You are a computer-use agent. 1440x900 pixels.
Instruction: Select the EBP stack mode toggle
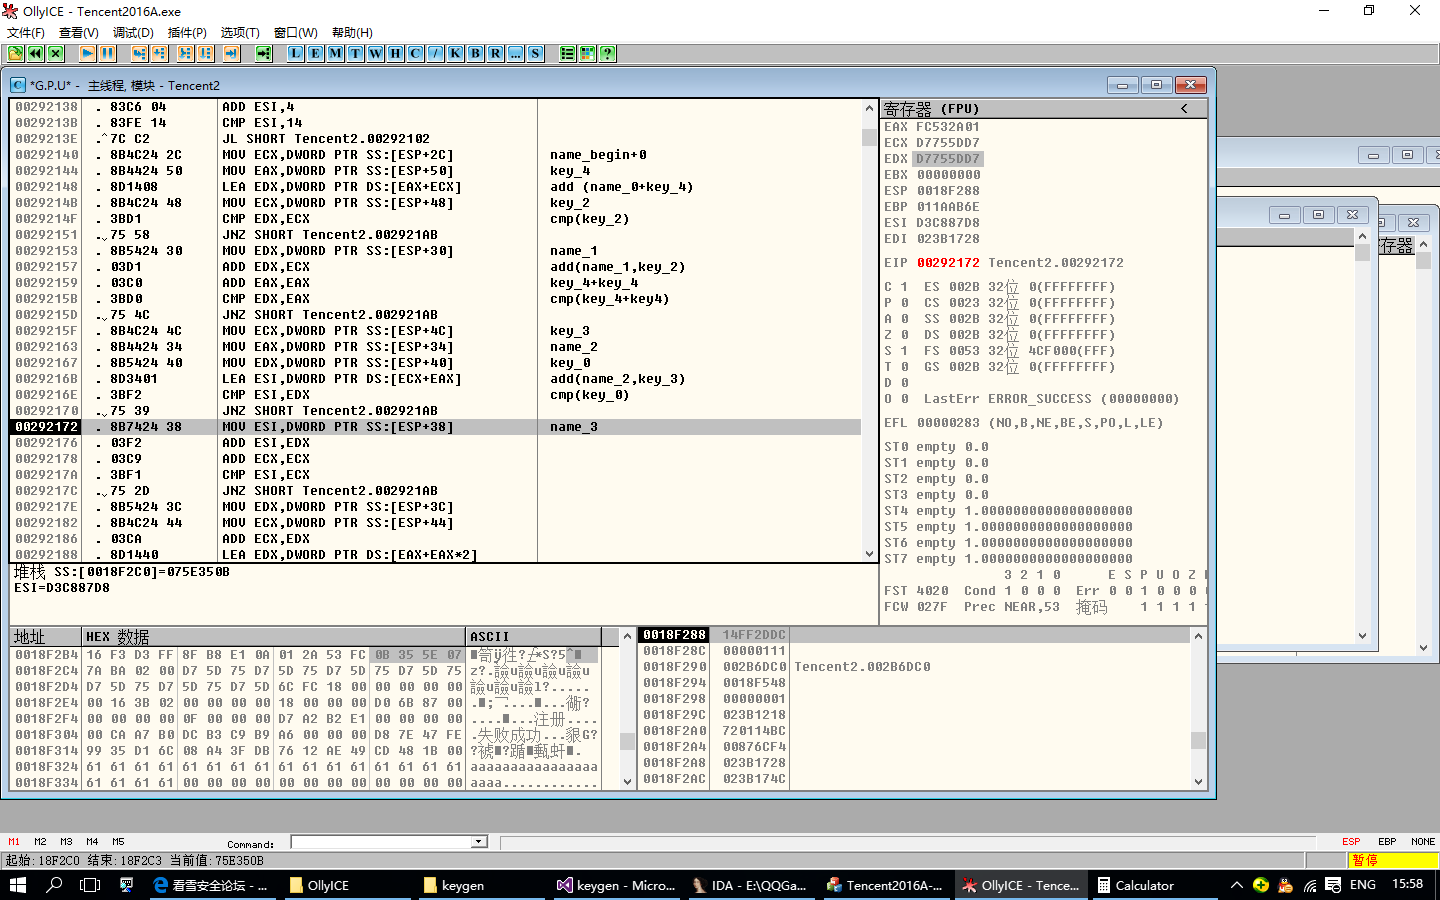coord(1387,842)
